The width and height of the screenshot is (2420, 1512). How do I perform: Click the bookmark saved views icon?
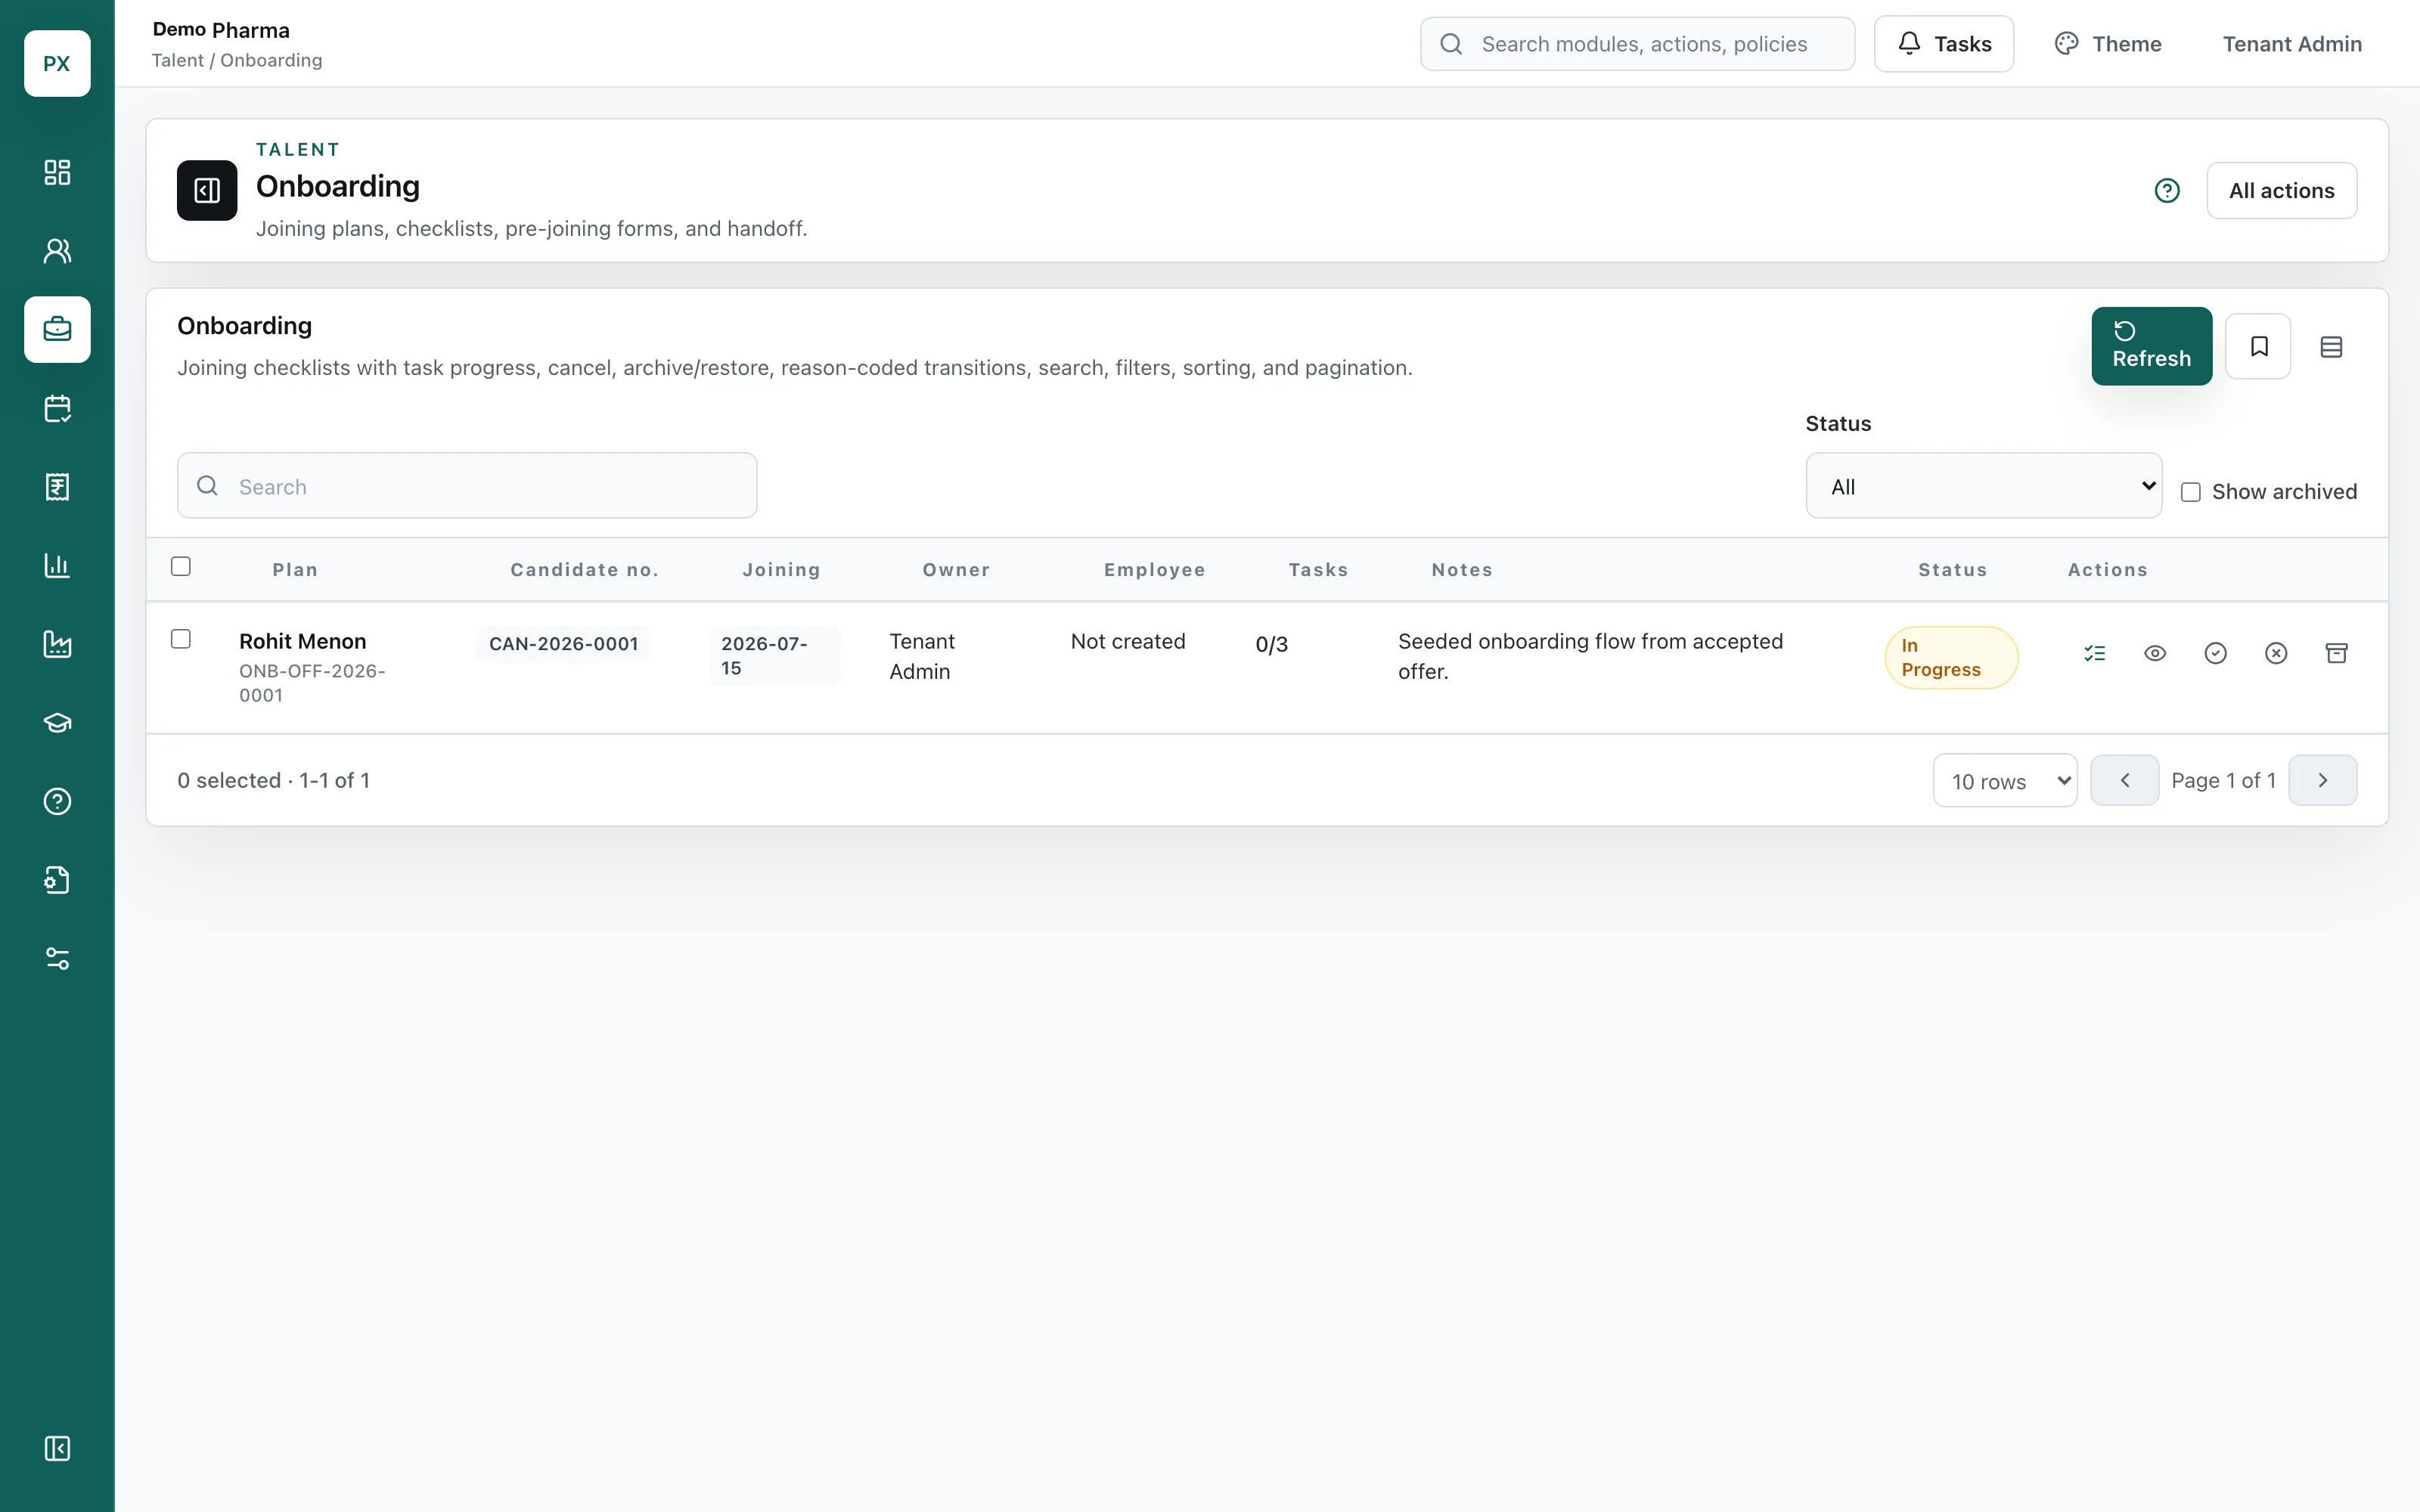tap(2258, 346)
